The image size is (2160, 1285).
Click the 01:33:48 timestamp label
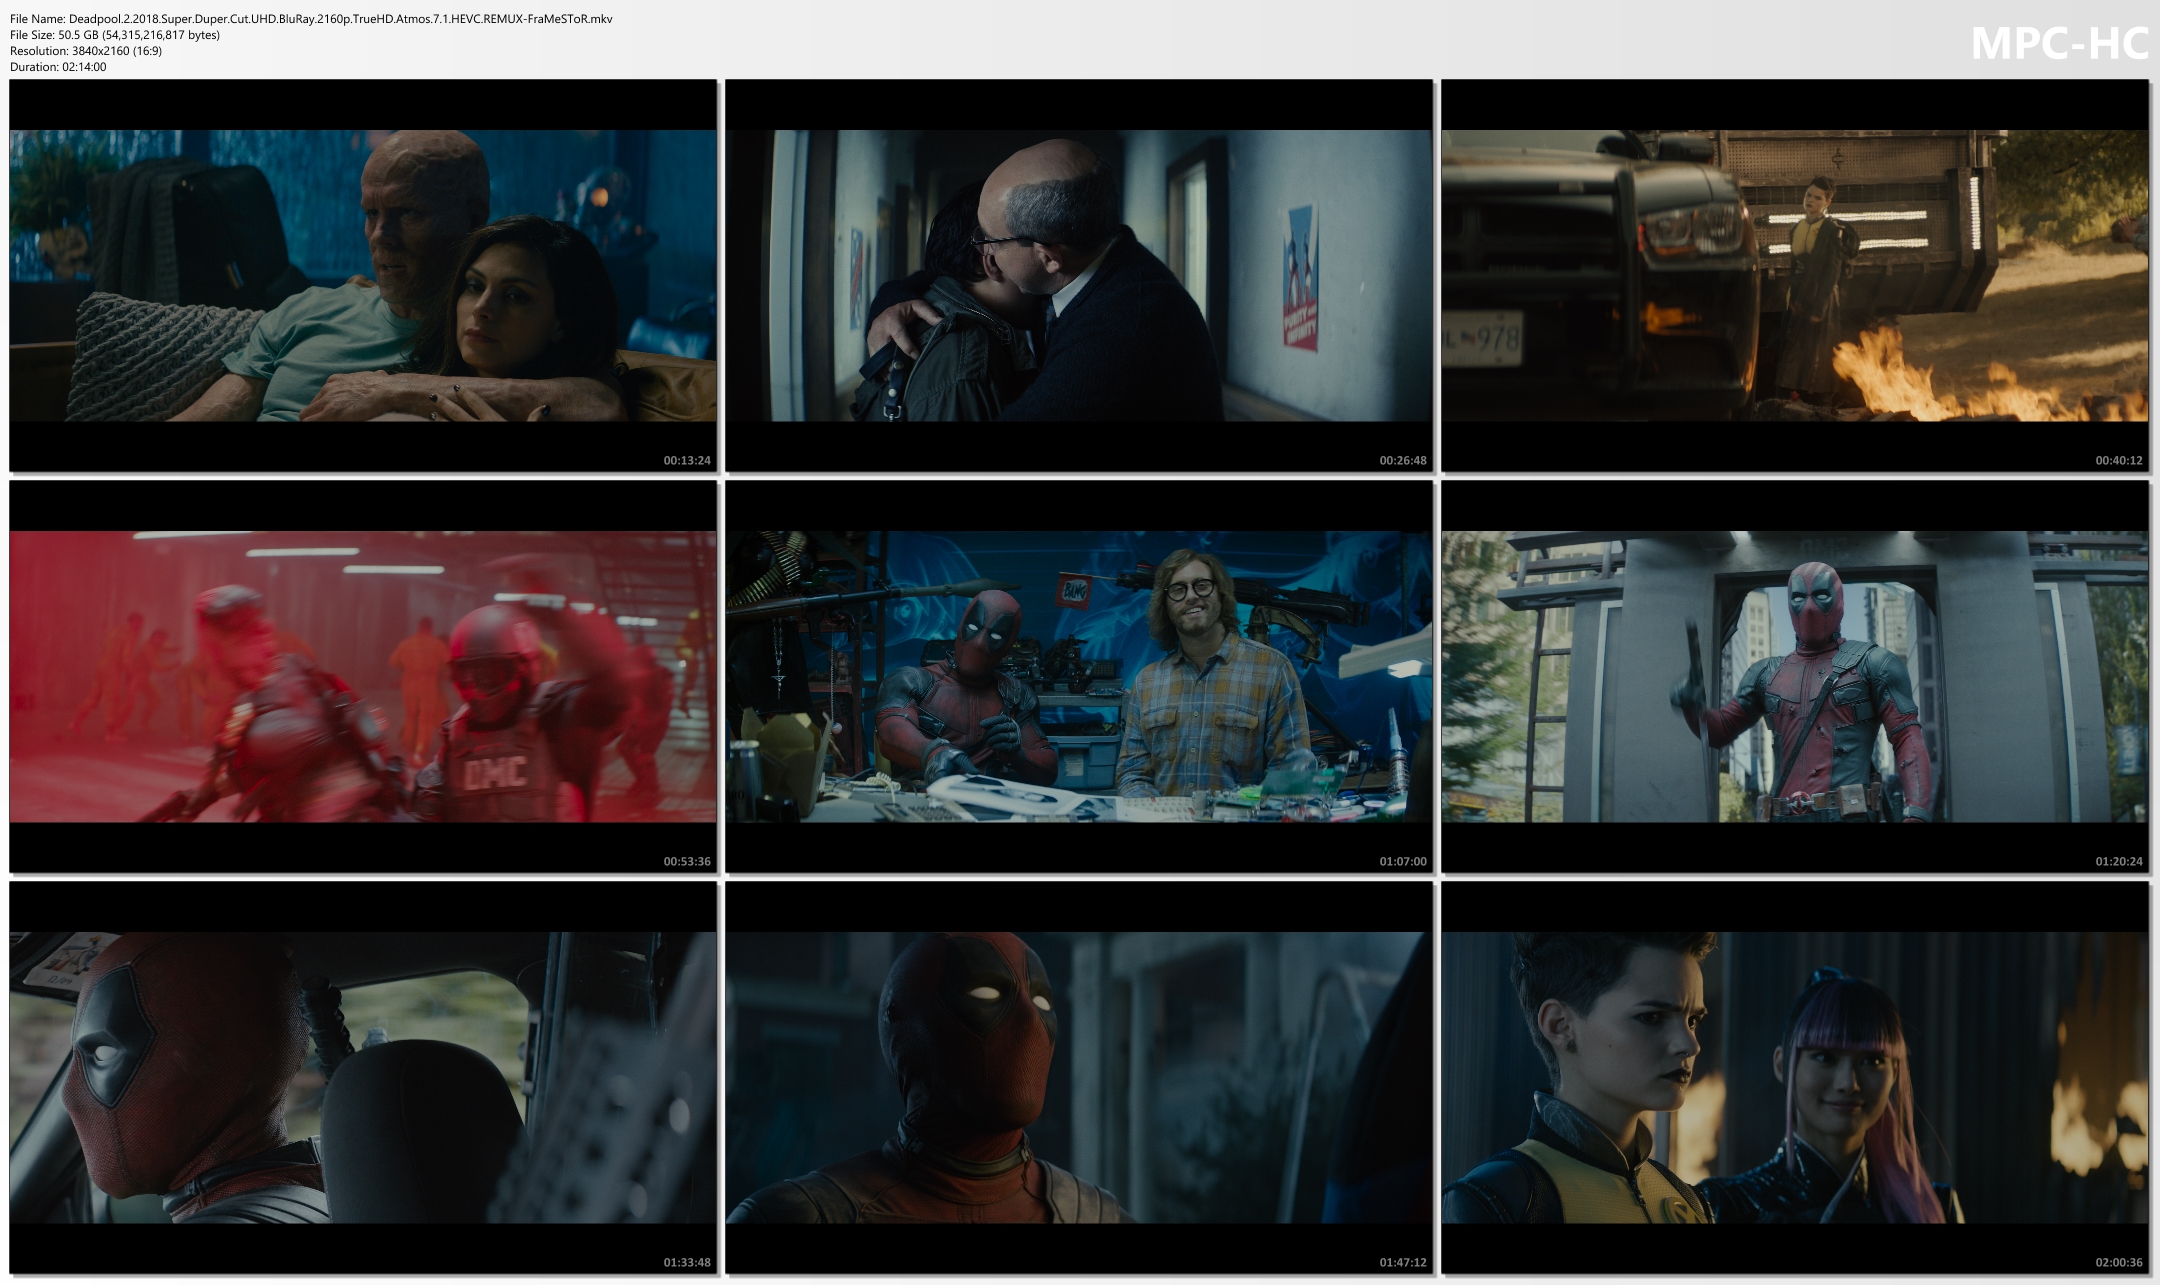(x=686, y=1263)
